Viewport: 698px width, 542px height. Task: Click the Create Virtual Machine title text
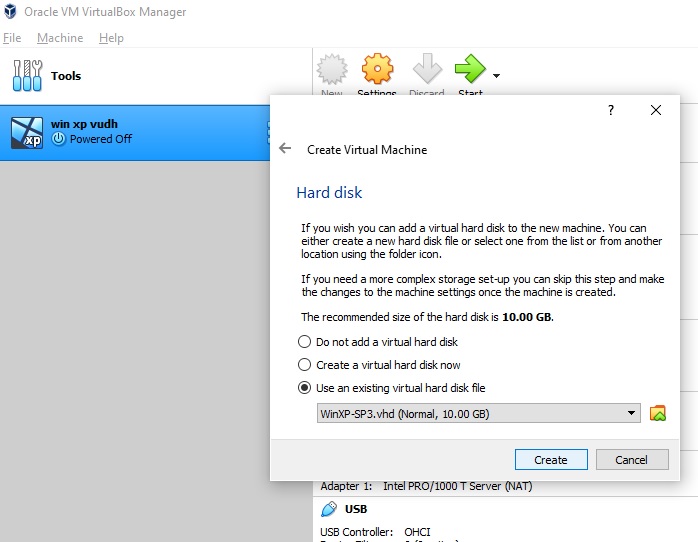click(x=367, y=150)
